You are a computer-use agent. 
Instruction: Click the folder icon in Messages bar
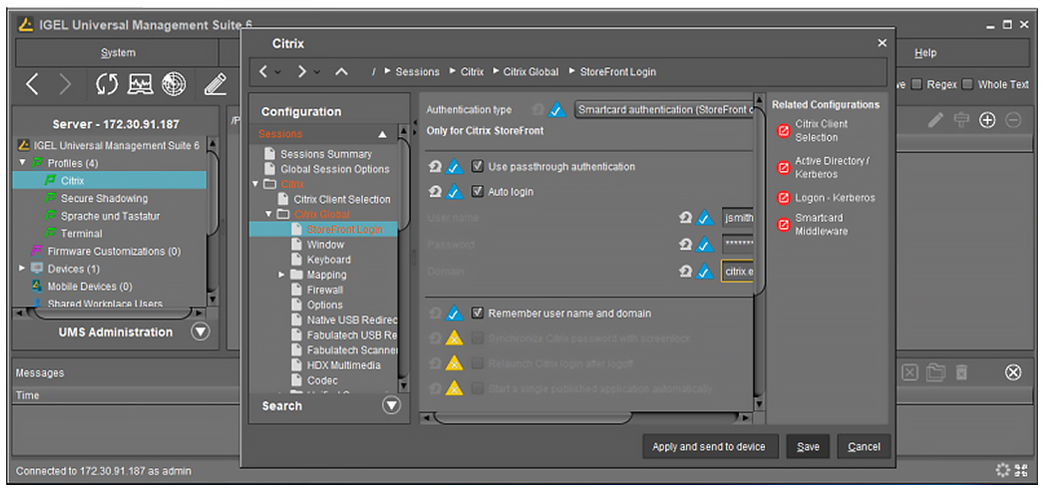click(935, 372)
